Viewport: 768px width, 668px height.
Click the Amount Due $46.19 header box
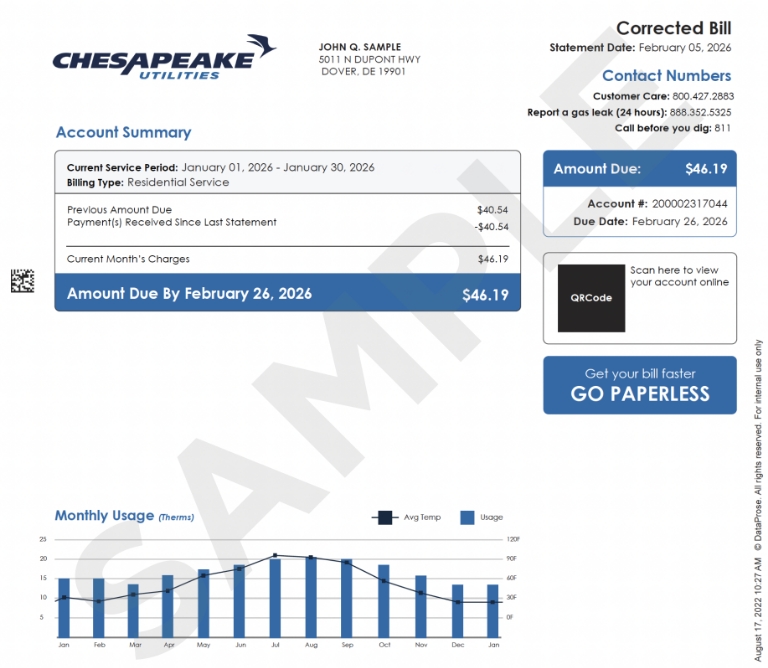[640, 168]
